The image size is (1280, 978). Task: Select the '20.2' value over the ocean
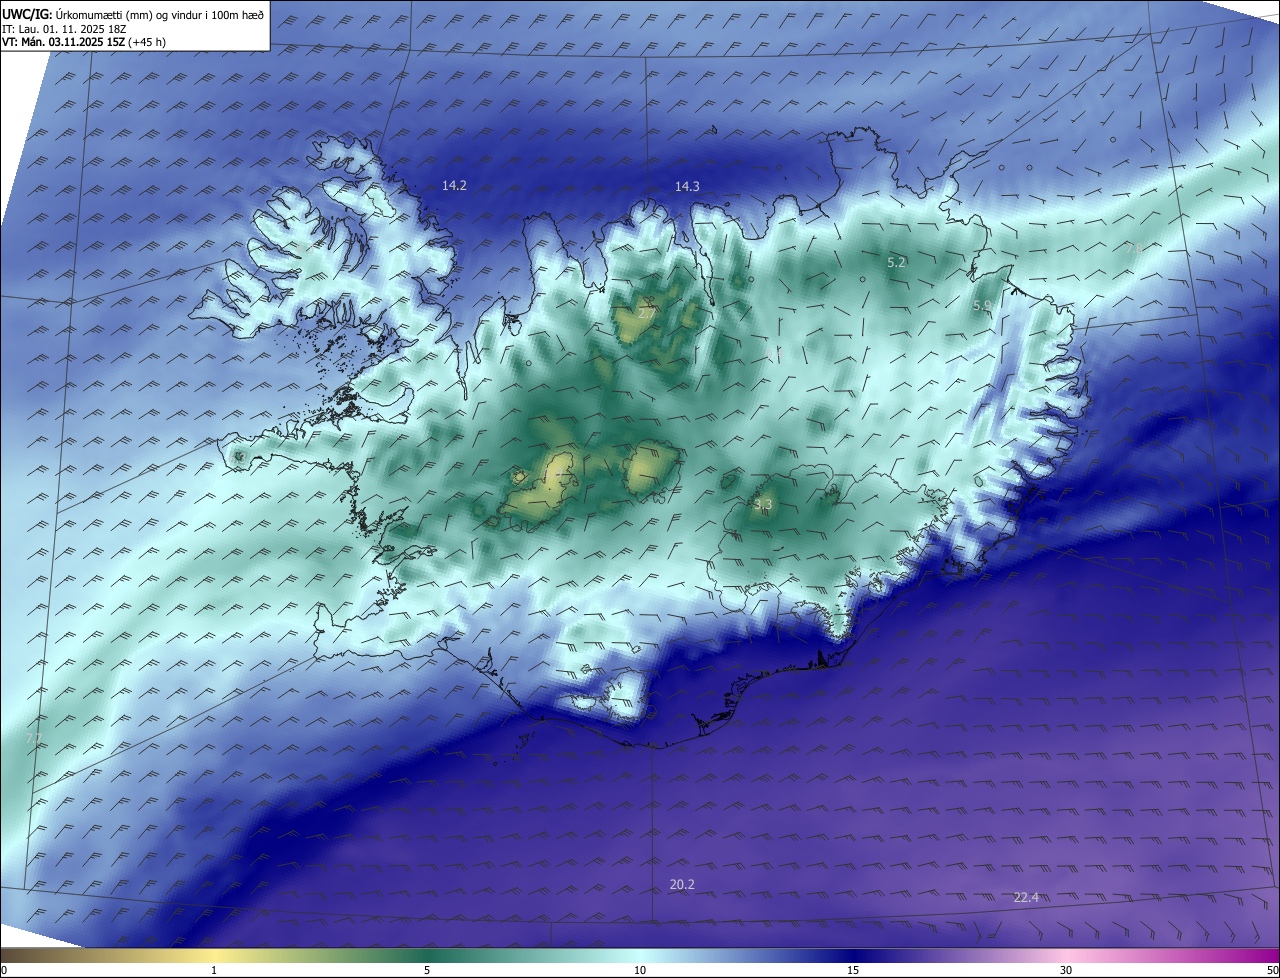click(682, 884)
